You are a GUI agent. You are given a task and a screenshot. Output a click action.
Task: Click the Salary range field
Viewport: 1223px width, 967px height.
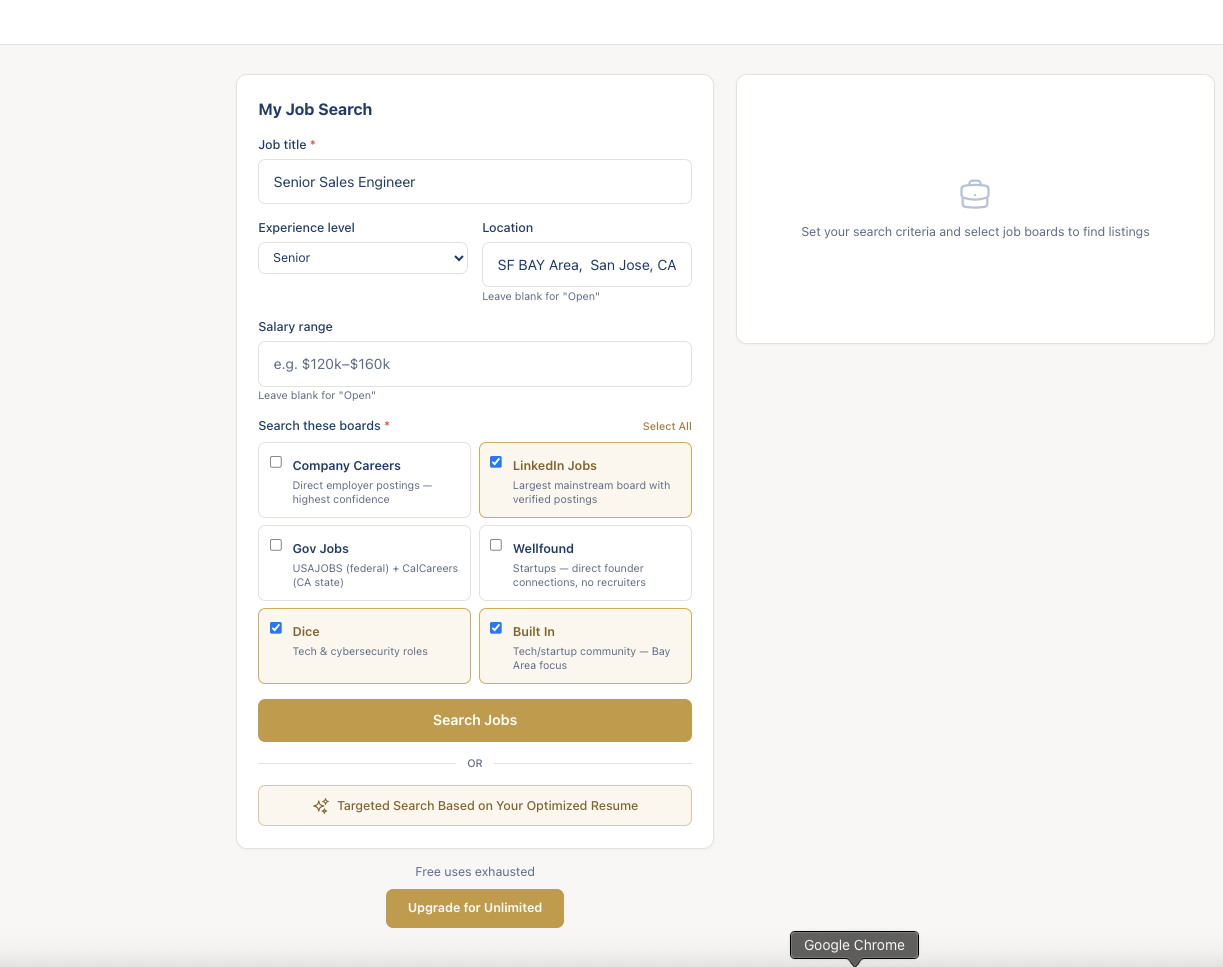click(x=475, y=364)
